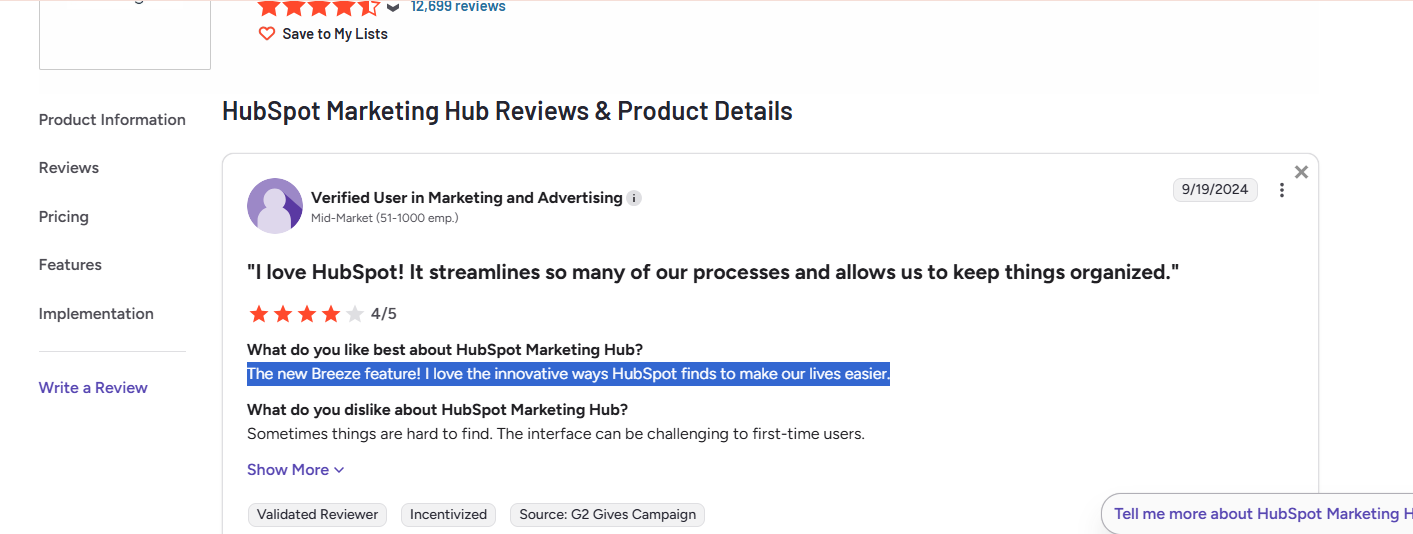This screenshot has height=534, width=1413.
Task: Click the overall product star rating at top
Action: pos(318,7)
